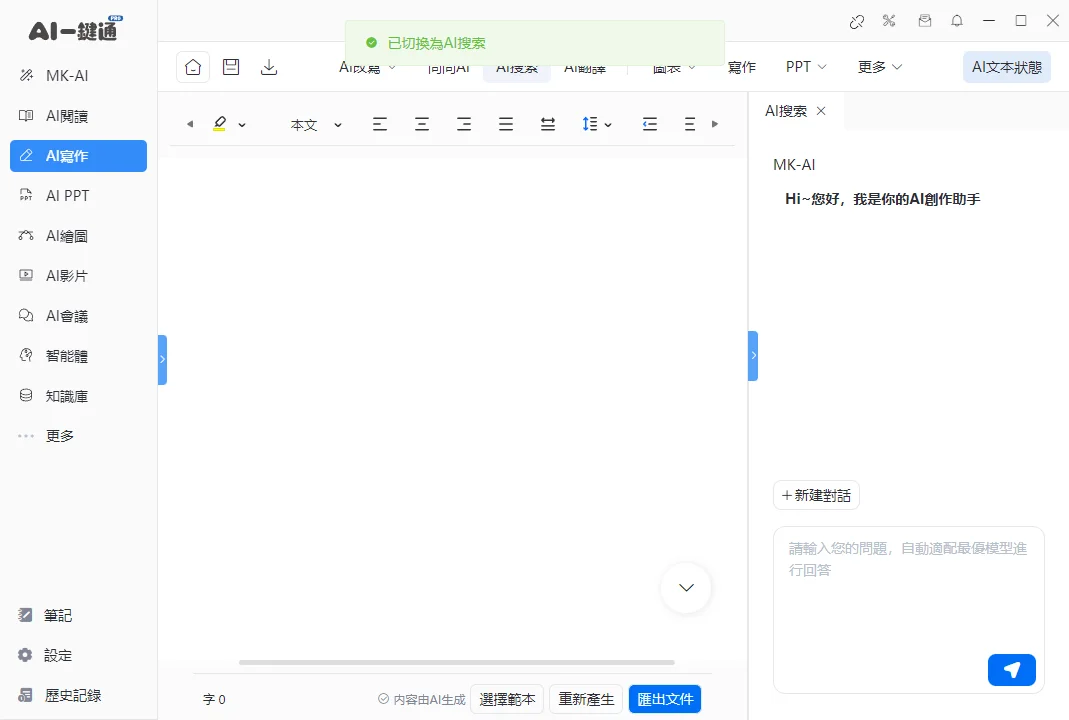
Task: Align text right
Action: click(x=464, y=124)
